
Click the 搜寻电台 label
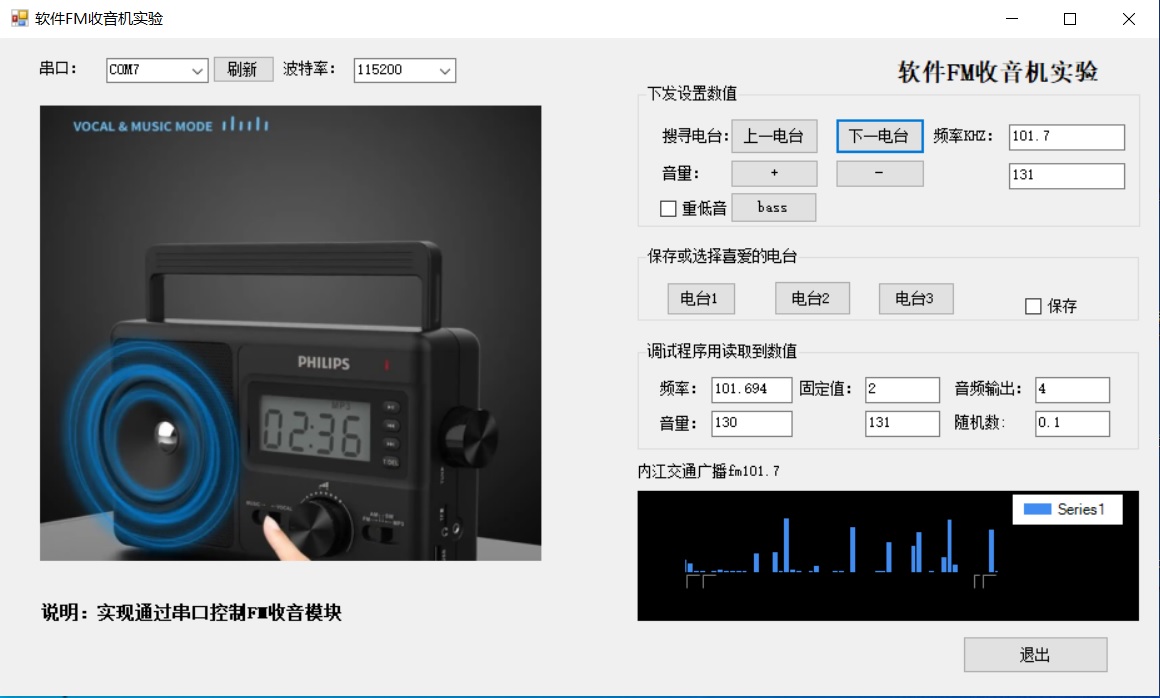coord(695,136)
